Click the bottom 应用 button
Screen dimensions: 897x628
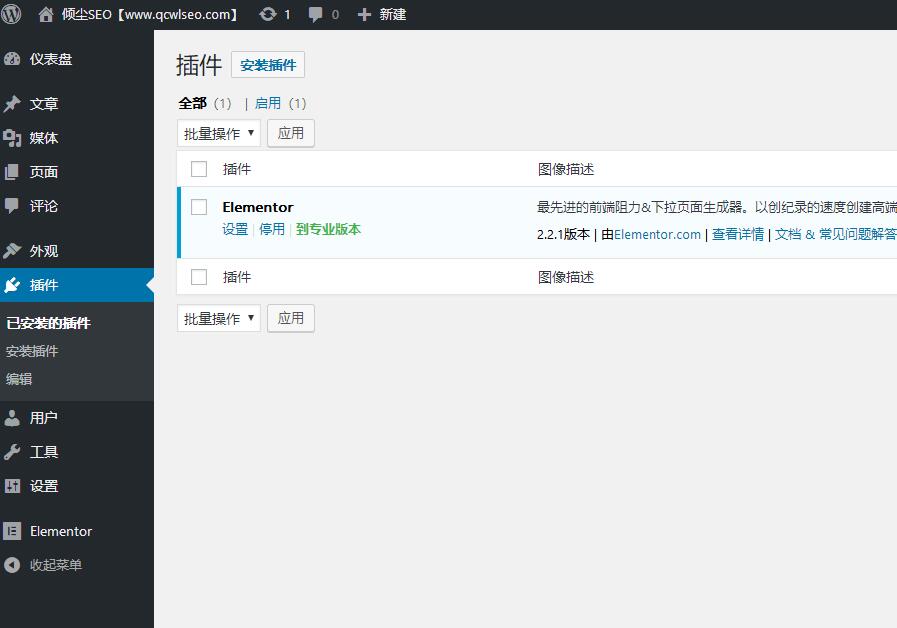pos(291,318)
